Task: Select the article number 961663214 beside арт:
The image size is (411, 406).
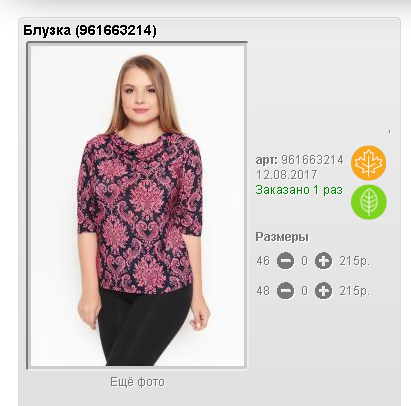Action: (x=312, y=160)
